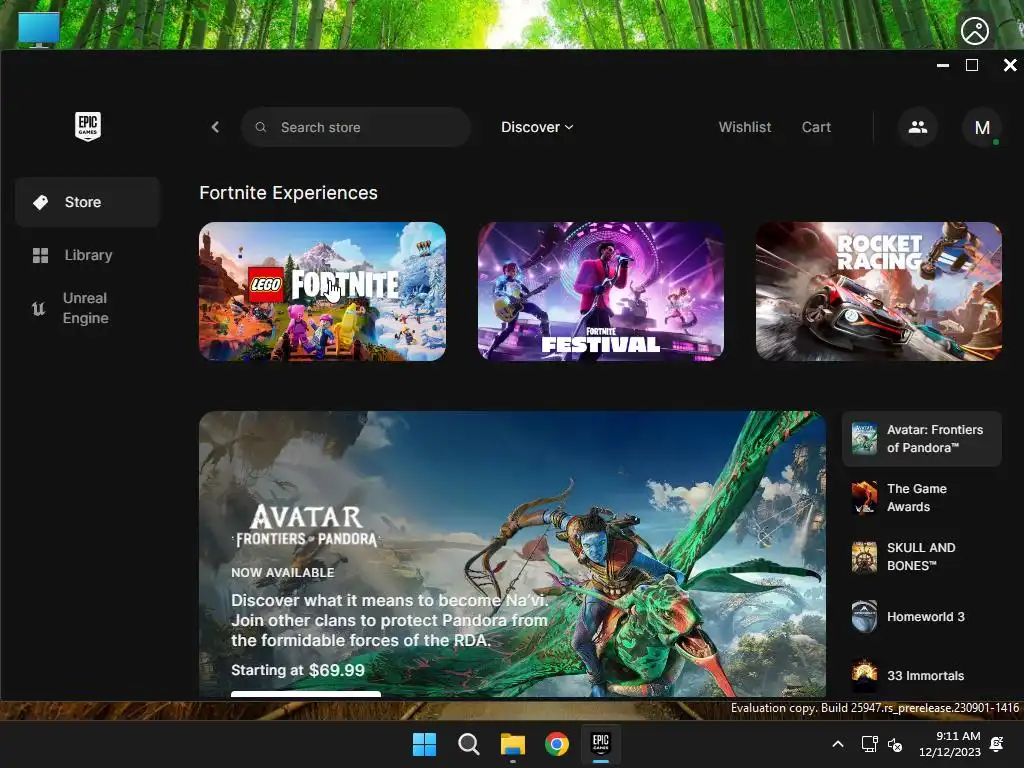The image size is (1024, 768).
Task: Open the Cart page
Action: pyautogui.click(x=816, y=127)
